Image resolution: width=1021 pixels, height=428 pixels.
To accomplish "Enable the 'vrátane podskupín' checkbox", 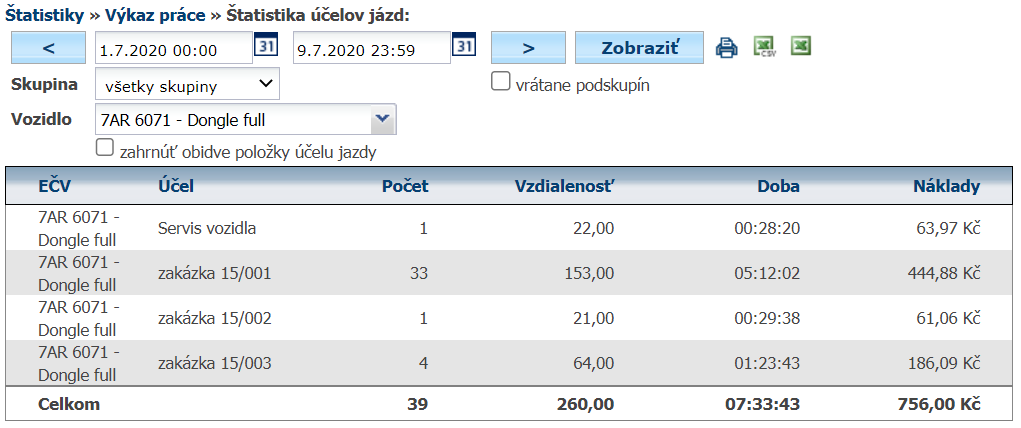I will click(x=501, y=82).
